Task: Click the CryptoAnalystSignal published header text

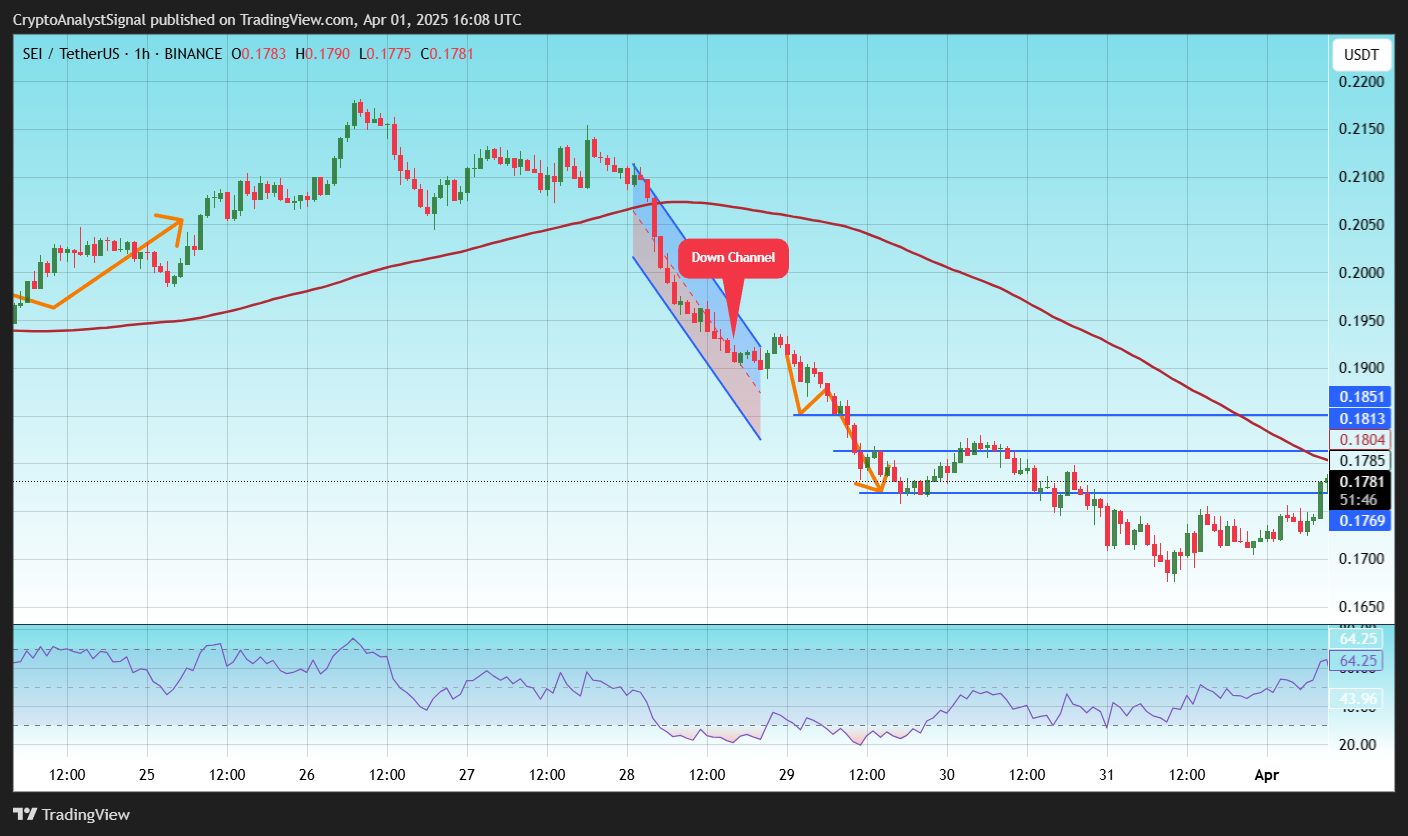Action: tap(266, 20)
